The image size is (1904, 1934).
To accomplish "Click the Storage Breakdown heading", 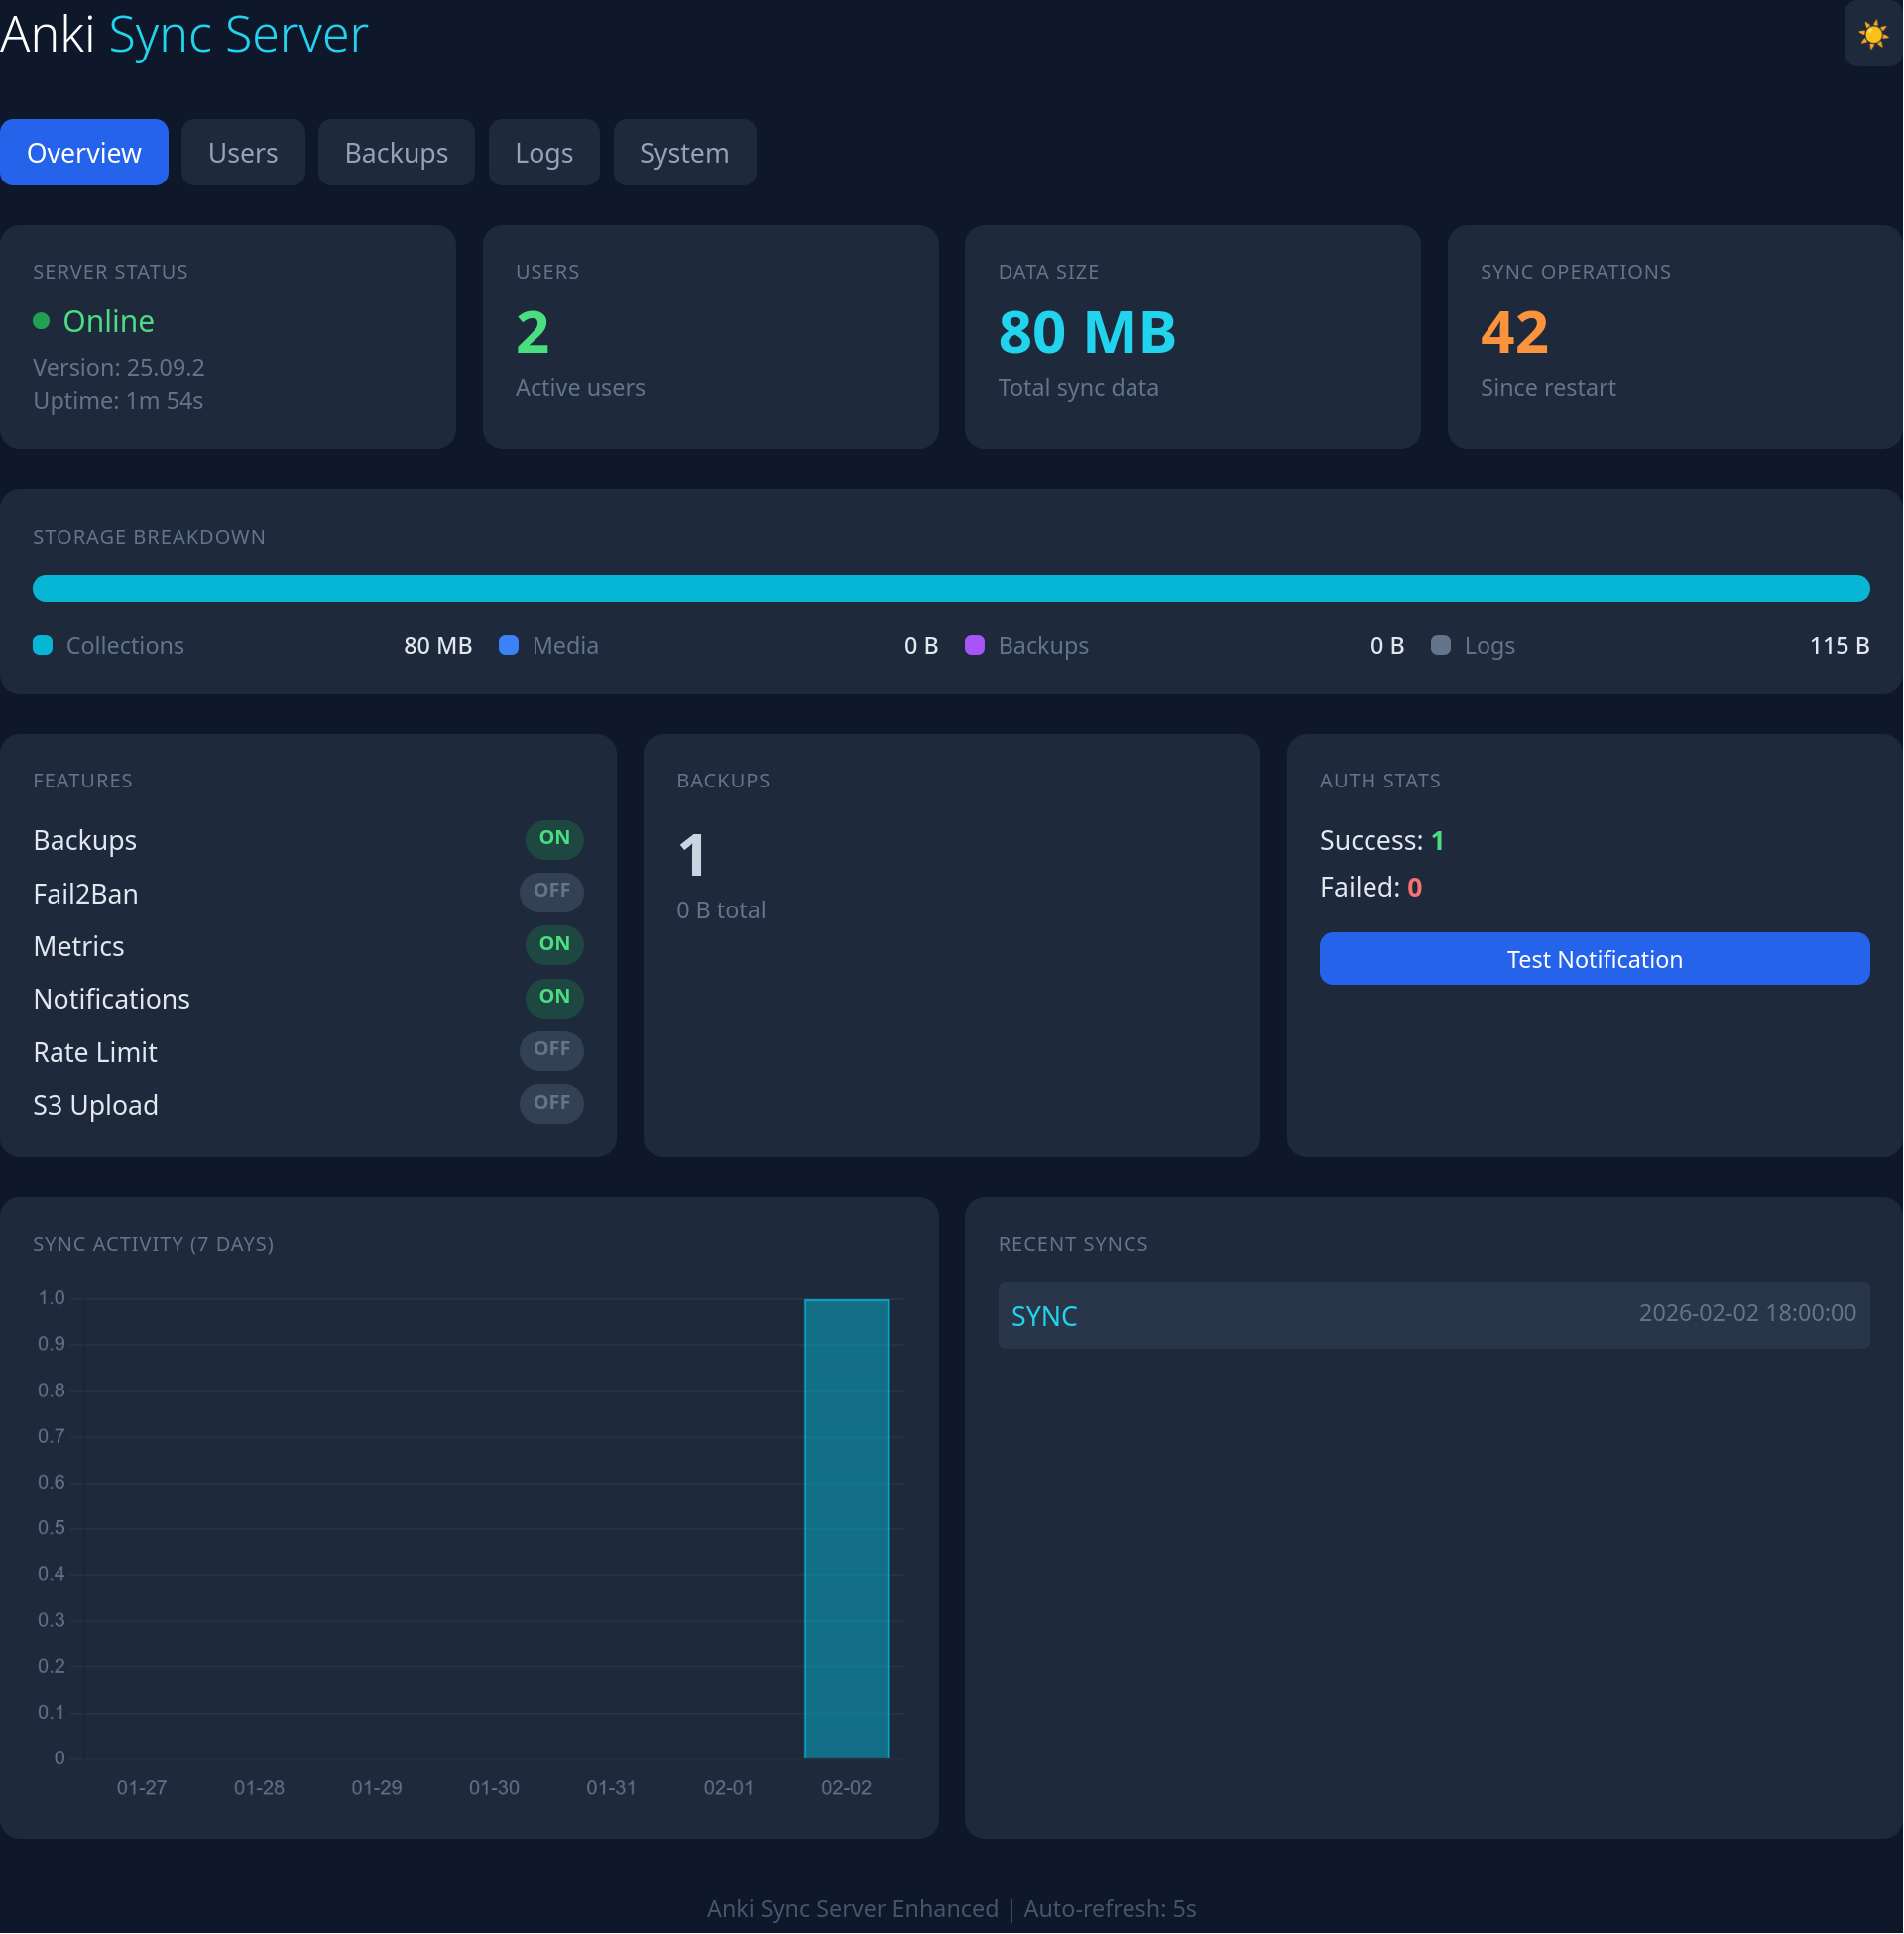I will point(149,537).
